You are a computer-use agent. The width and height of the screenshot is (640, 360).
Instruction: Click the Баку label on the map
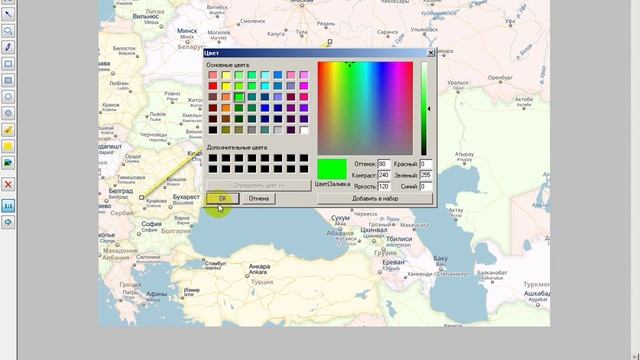pos(440,258)
